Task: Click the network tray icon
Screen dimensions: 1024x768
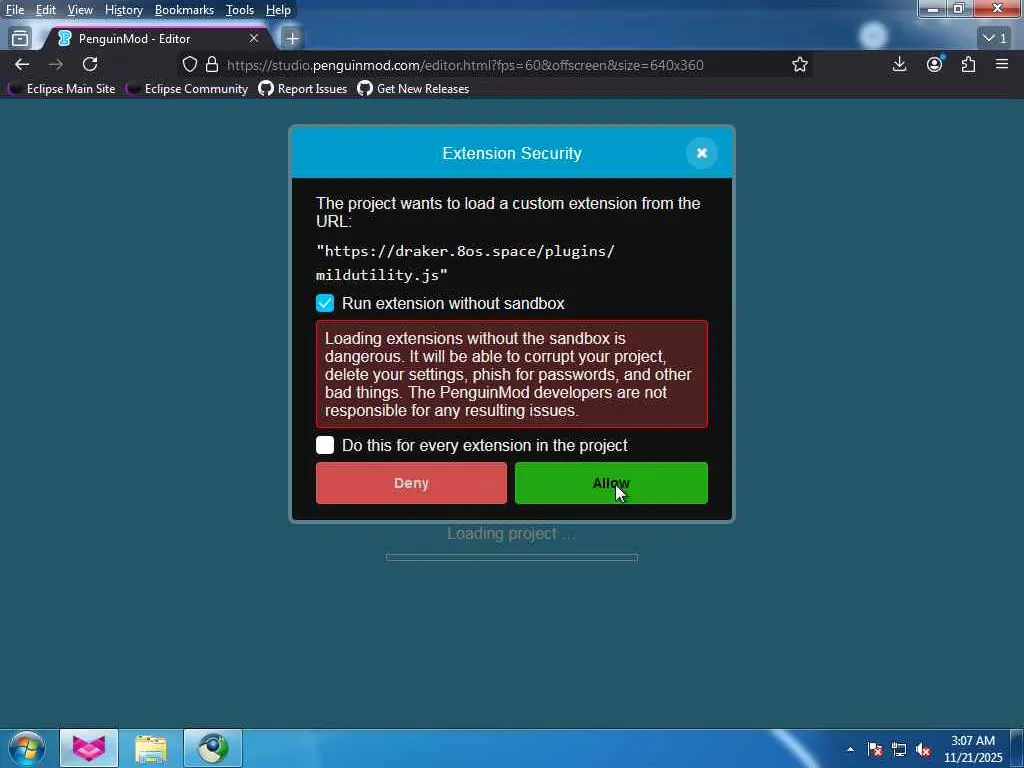Action: (x=899, y=749)
